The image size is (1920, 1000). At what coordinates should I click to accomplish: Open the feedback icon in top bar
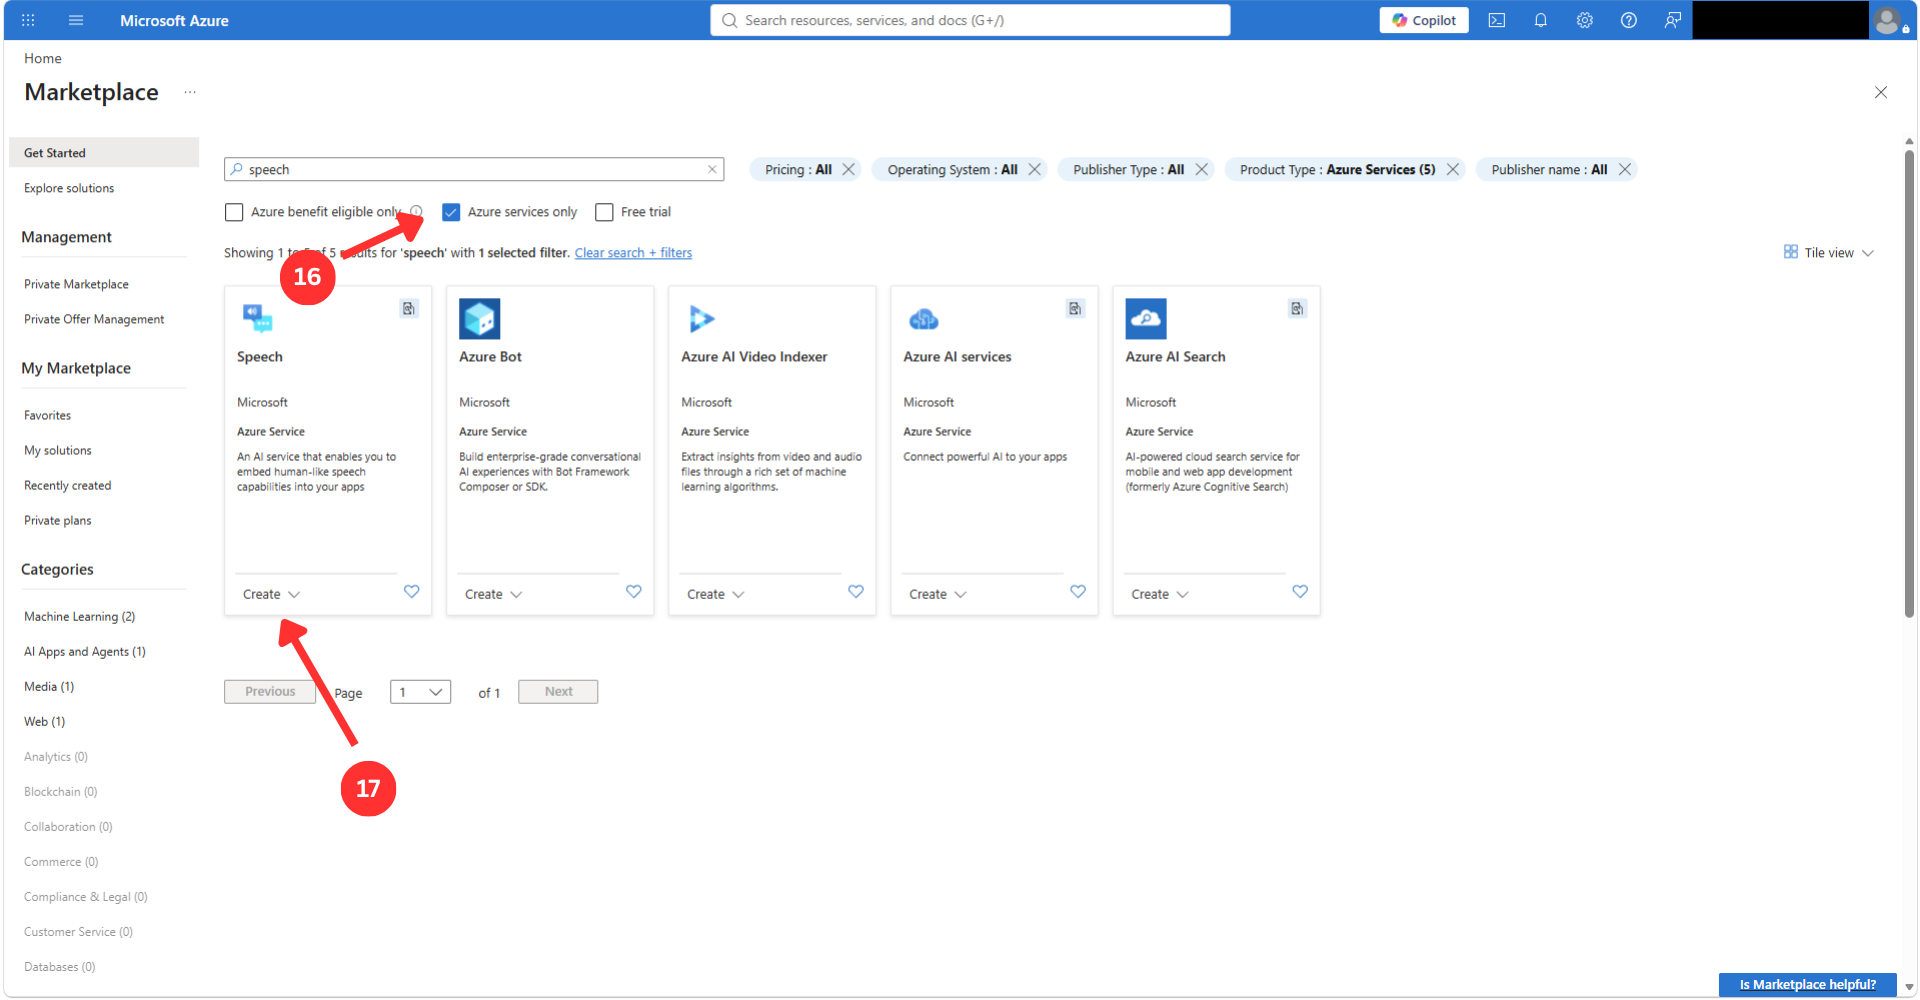(x=1673, y=20)
